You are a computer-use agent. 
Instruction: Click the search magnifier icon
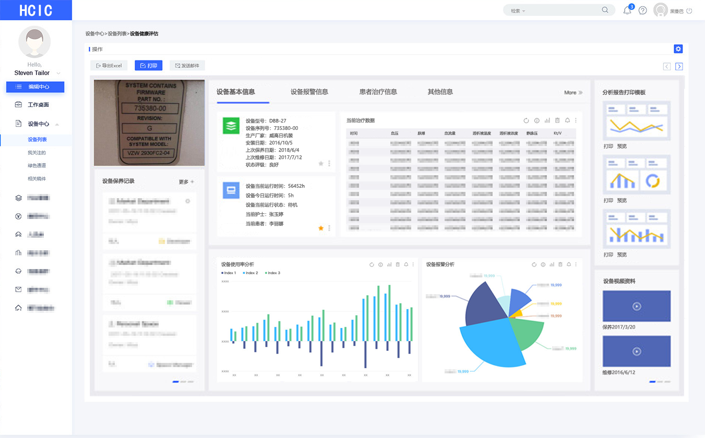point(605,10)
